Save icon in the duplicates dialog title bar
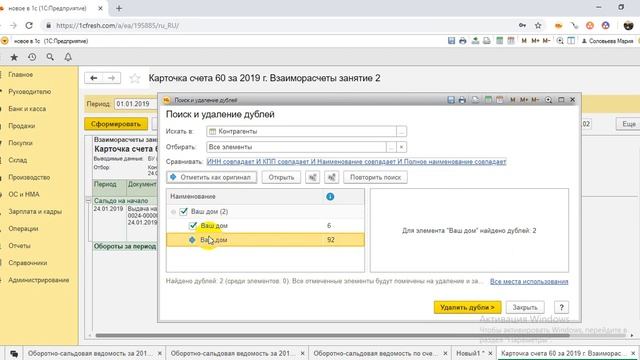 (x=451, y=100)
